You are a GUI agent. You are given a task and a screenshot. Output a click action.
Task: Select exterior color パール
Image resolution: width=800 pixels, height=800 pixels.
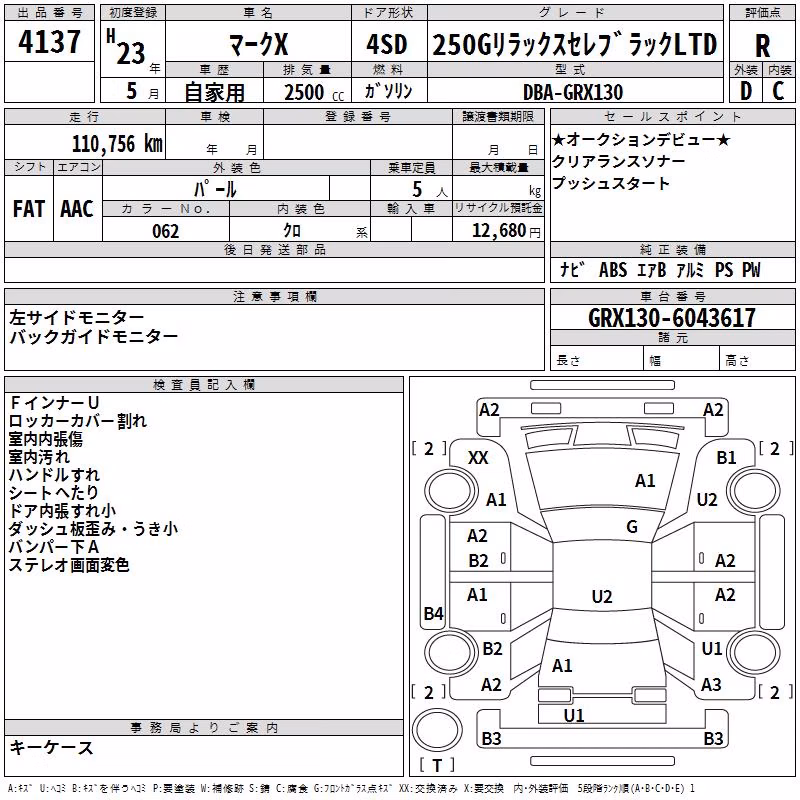point(215,189)
